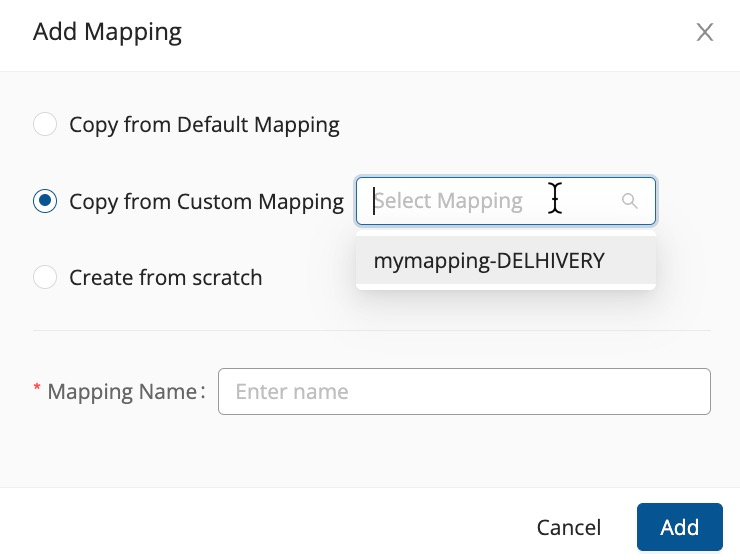
Task: Click the horizontal divider above Mapping Name
Action: (372, 330)
